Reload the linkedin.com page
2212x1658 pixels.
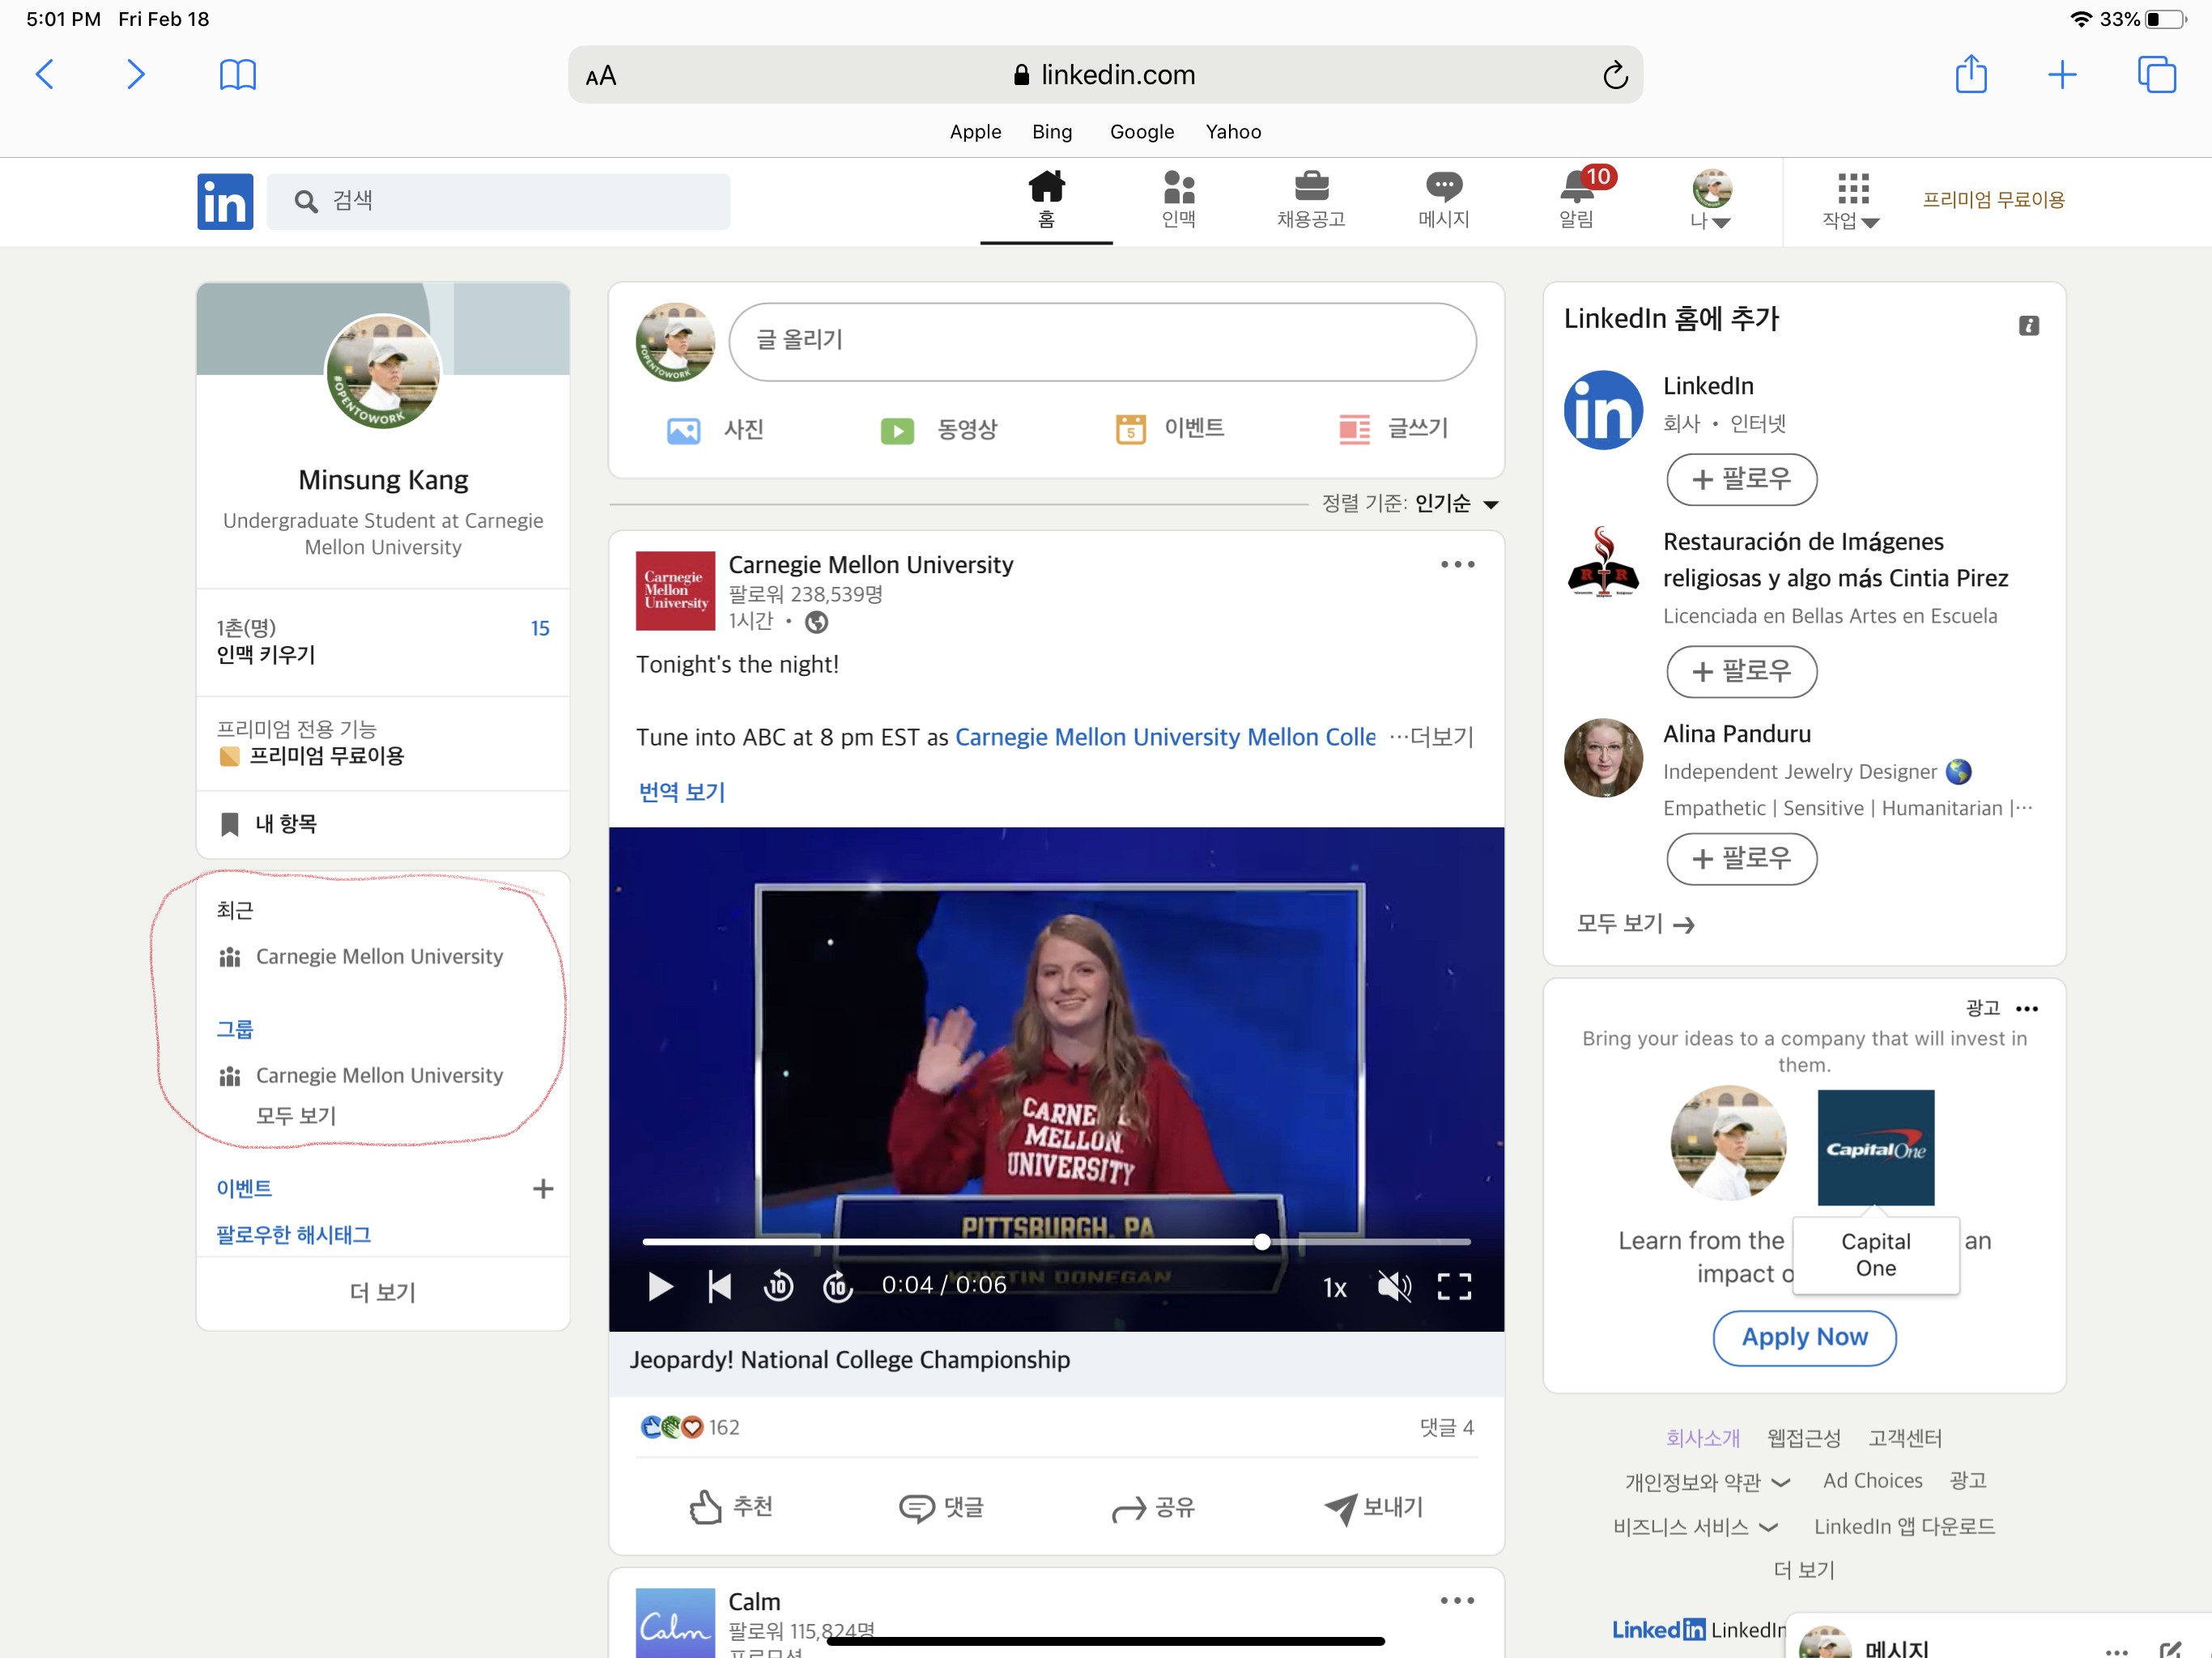pos(1615,75)
